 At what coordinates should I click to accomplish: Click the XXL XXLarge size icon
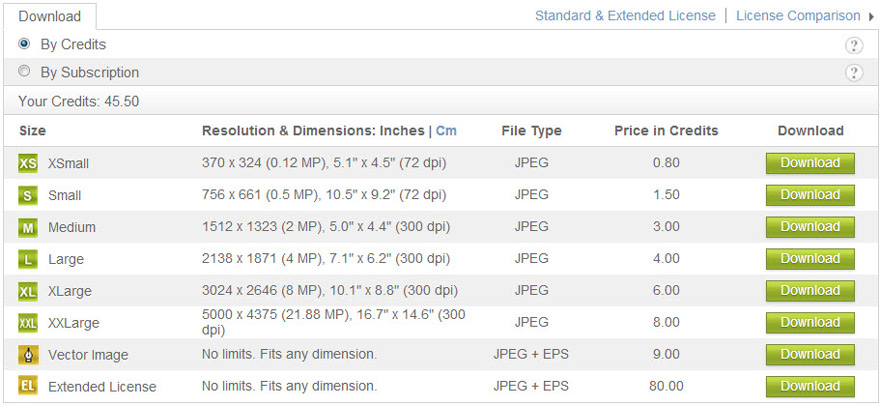pos(28,323)
